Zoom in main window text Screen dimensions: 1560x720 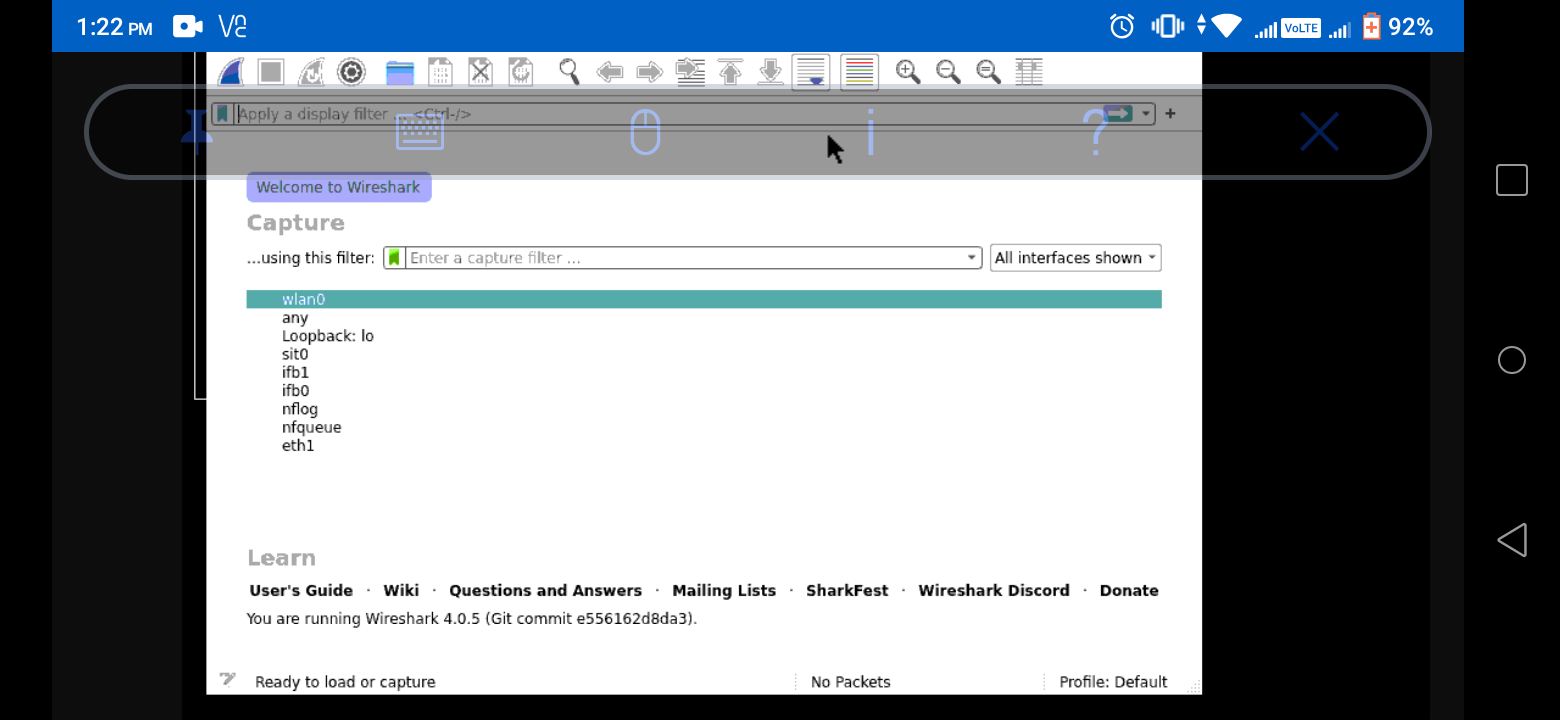point(908,72)
